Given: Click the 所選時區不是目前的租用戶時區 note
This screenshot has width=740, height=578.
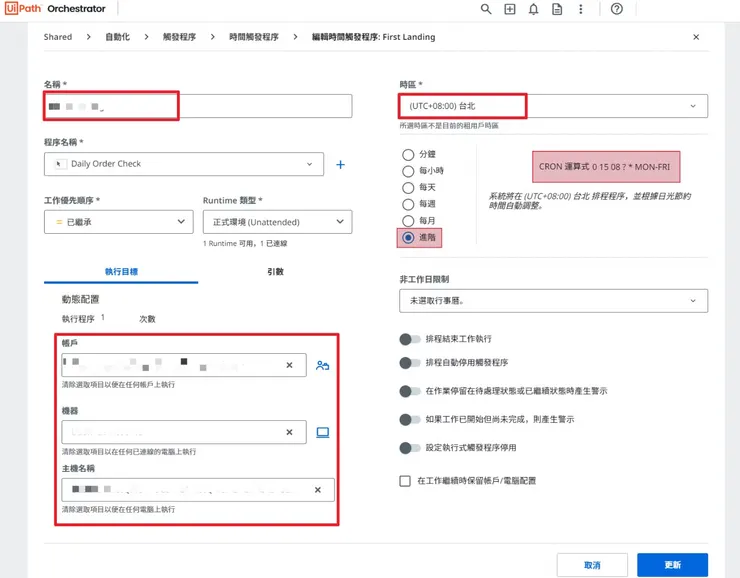Looking at the screenshot, I should (x=449, y=126).
